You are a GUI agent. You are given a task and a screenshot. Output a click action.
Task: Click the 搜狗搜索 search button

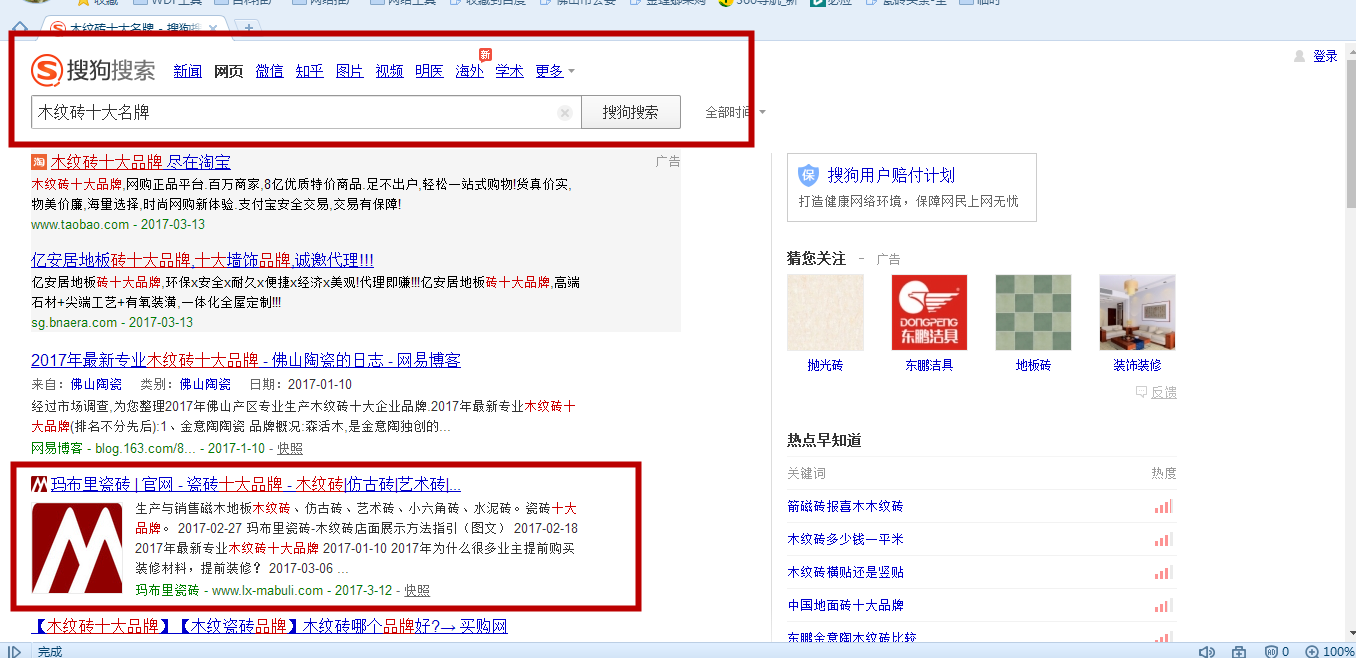[631, 112]
